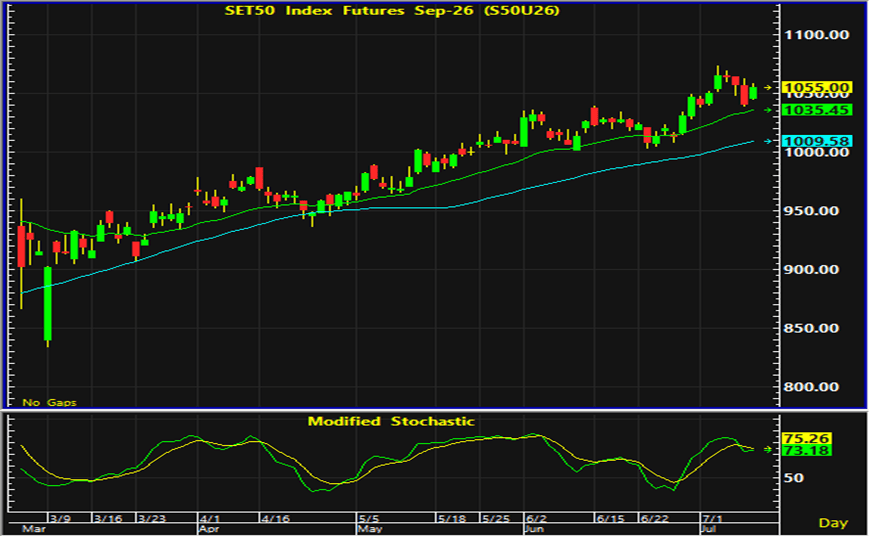Click the Mar month label

(x=34, y=529)
